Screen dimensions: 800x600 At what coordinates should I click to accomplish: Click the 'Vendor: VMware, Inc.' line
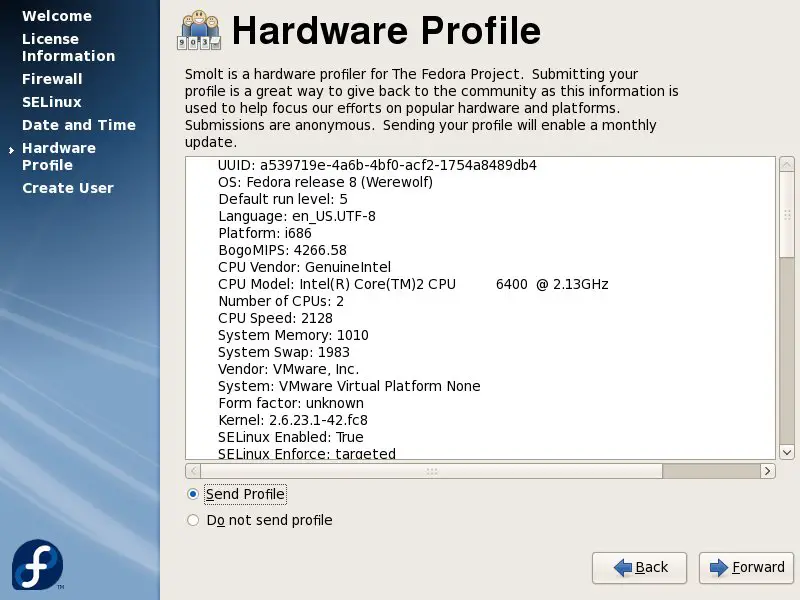click(288, 369)
